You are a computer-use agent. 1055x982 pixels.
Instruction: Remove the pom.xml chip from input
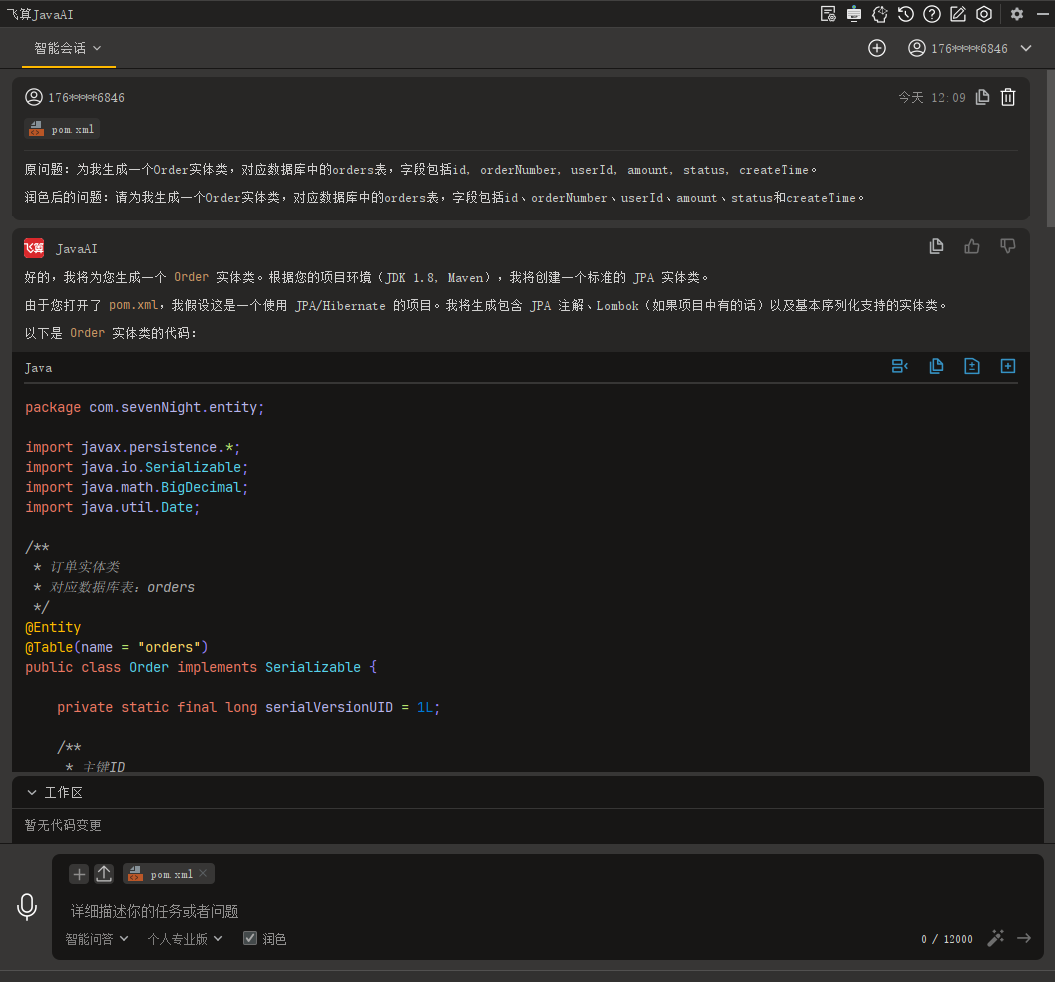(x=203, y=873)
